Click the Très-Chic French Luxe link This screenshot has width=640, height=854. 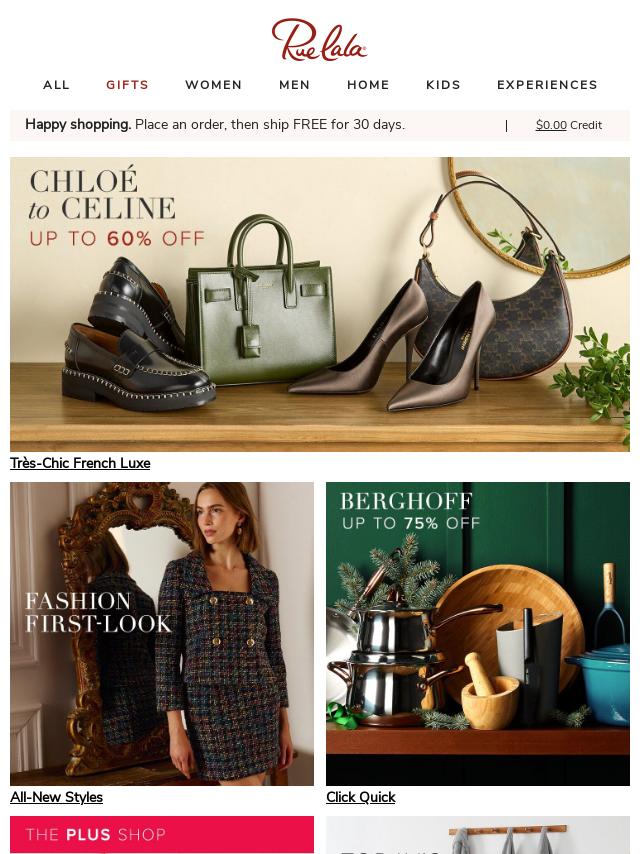click(x=80, y=463)
